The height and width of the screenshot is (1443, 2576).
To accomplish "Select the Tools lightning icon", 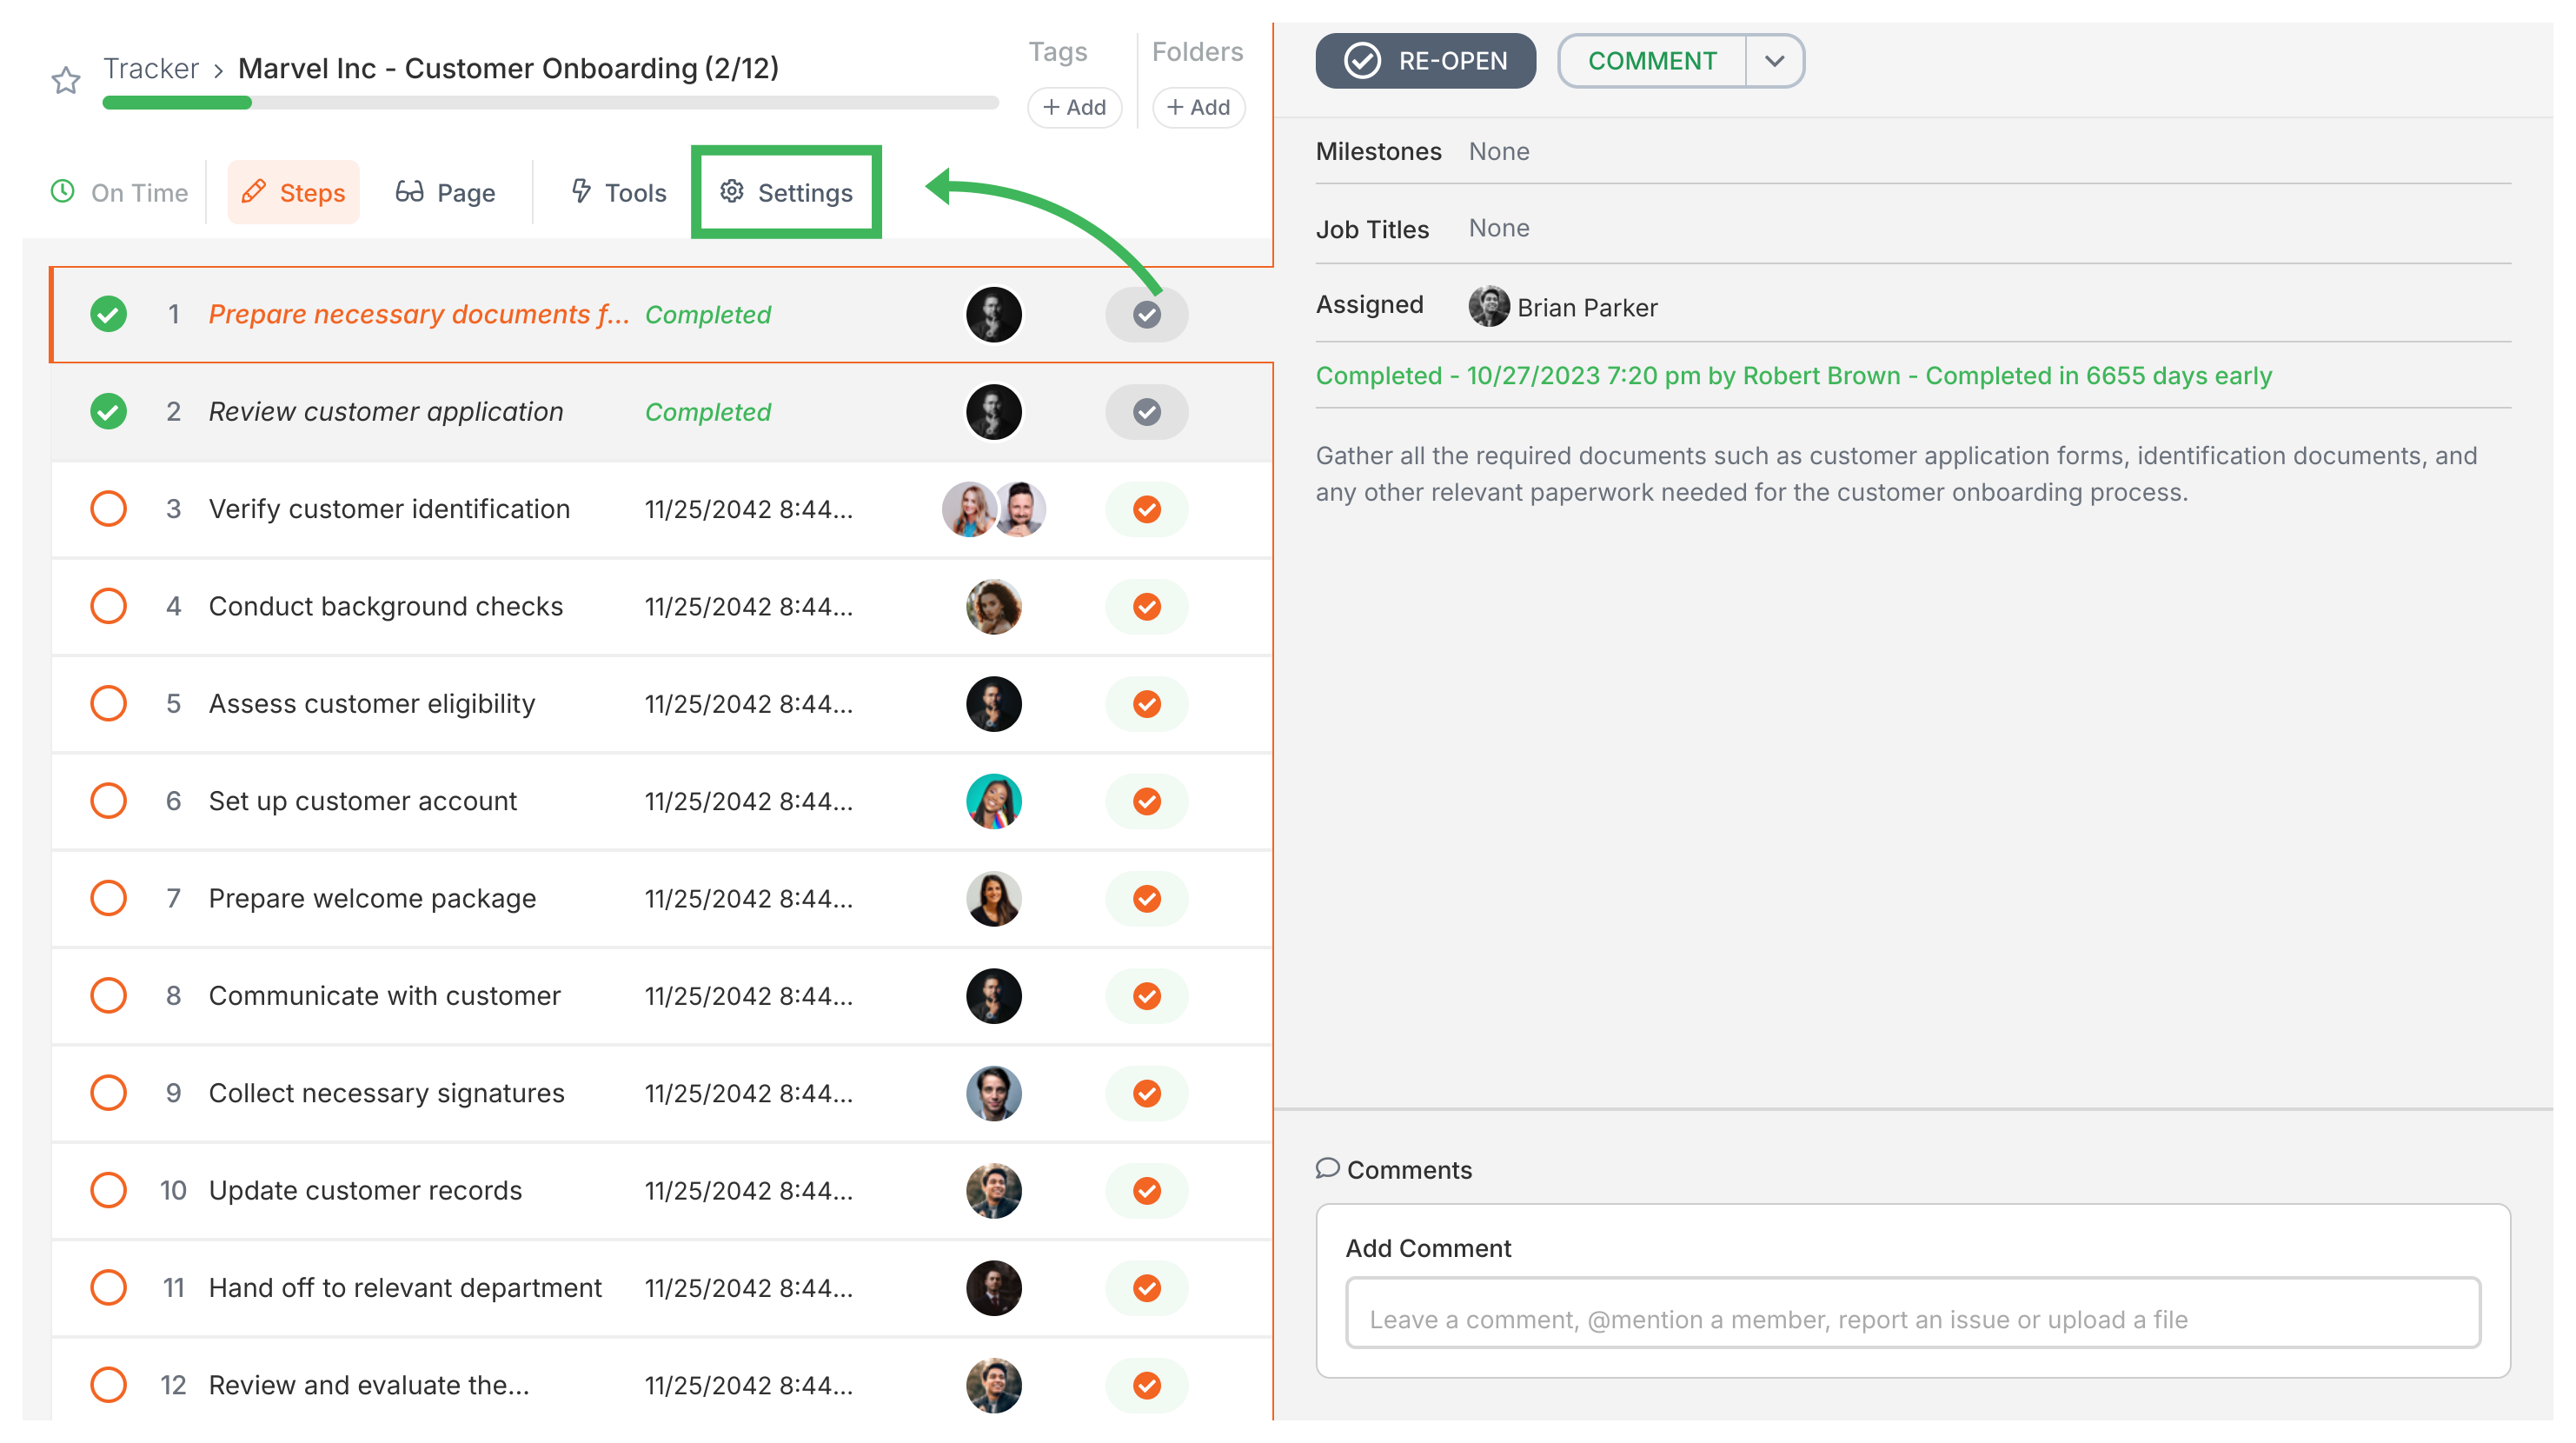I will pyautogui.click(x=583, y=192).
